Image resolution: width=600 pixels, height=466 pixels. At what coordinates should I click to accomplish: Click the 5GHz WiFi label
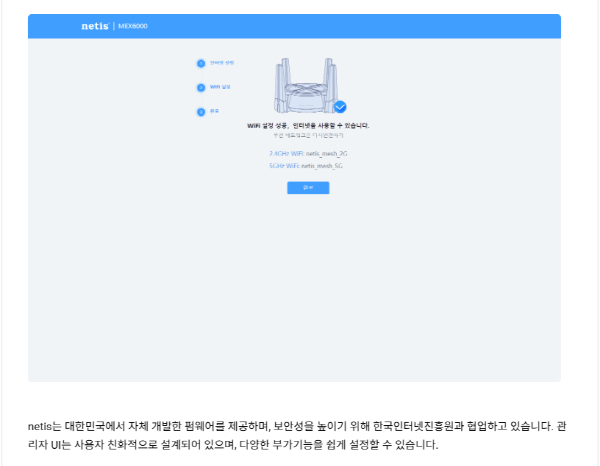[284, 166]
